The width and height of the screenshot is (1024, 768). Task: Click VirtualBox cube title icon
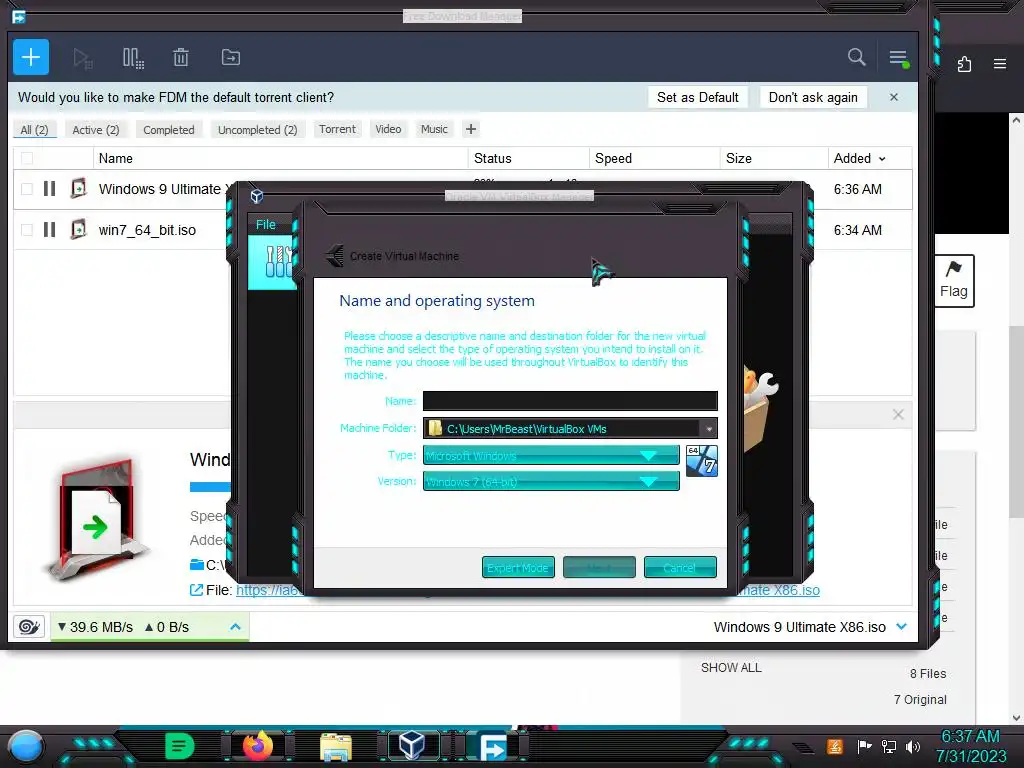(x=257, y=196)
